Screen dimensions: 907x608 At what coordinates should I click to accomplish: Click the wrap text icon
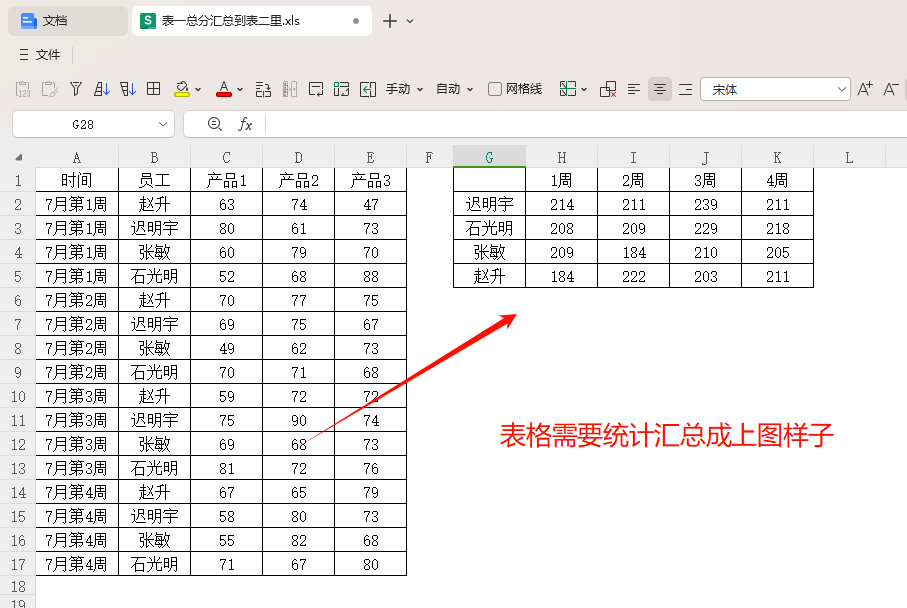316,89
